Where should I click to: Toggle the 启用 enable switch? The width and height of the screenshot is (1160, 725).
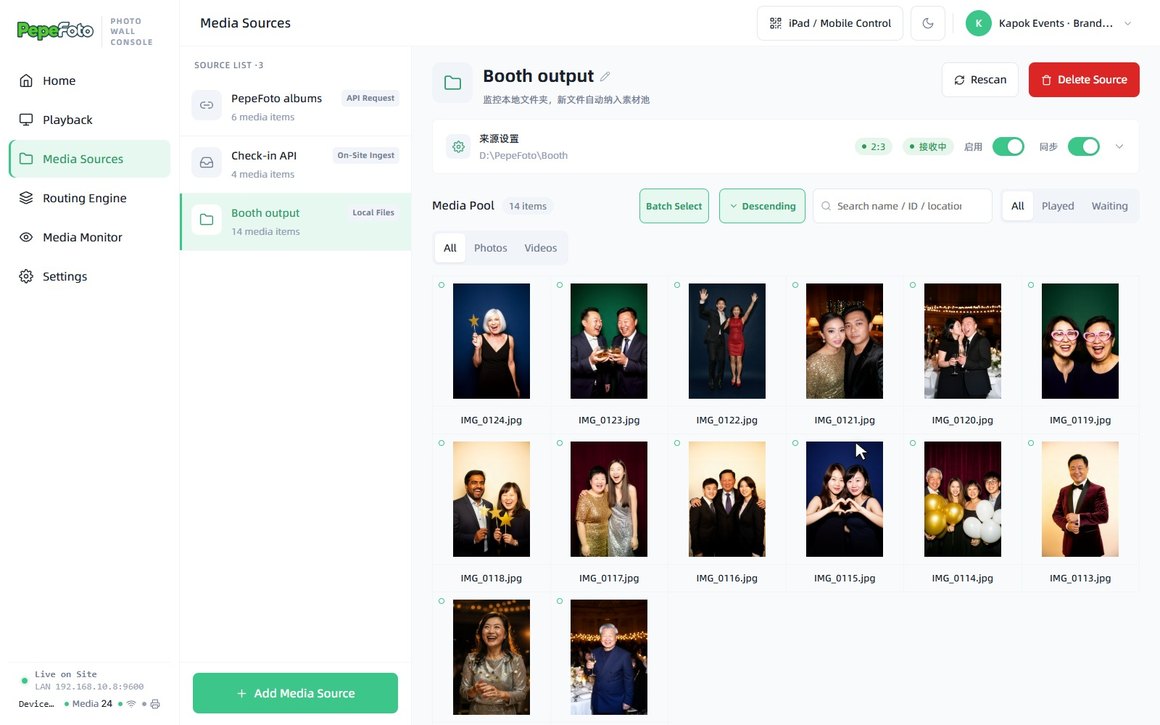[1008, 146]
